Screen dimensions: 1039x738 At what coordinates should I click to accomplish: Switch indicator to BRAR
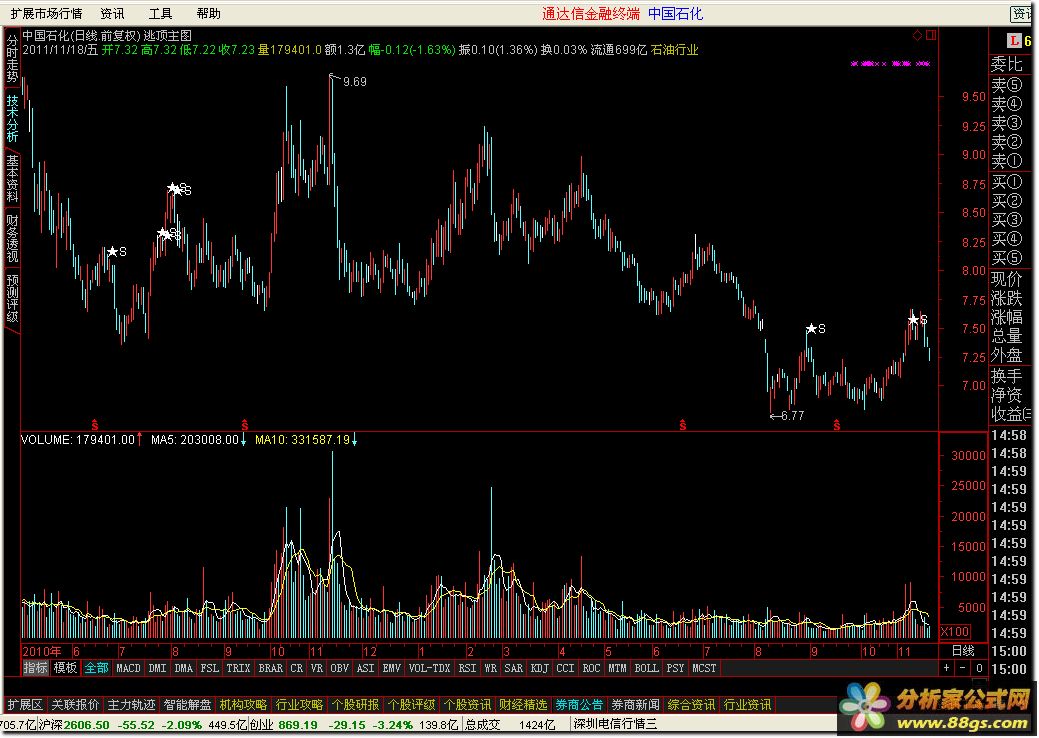pos(270,668)
